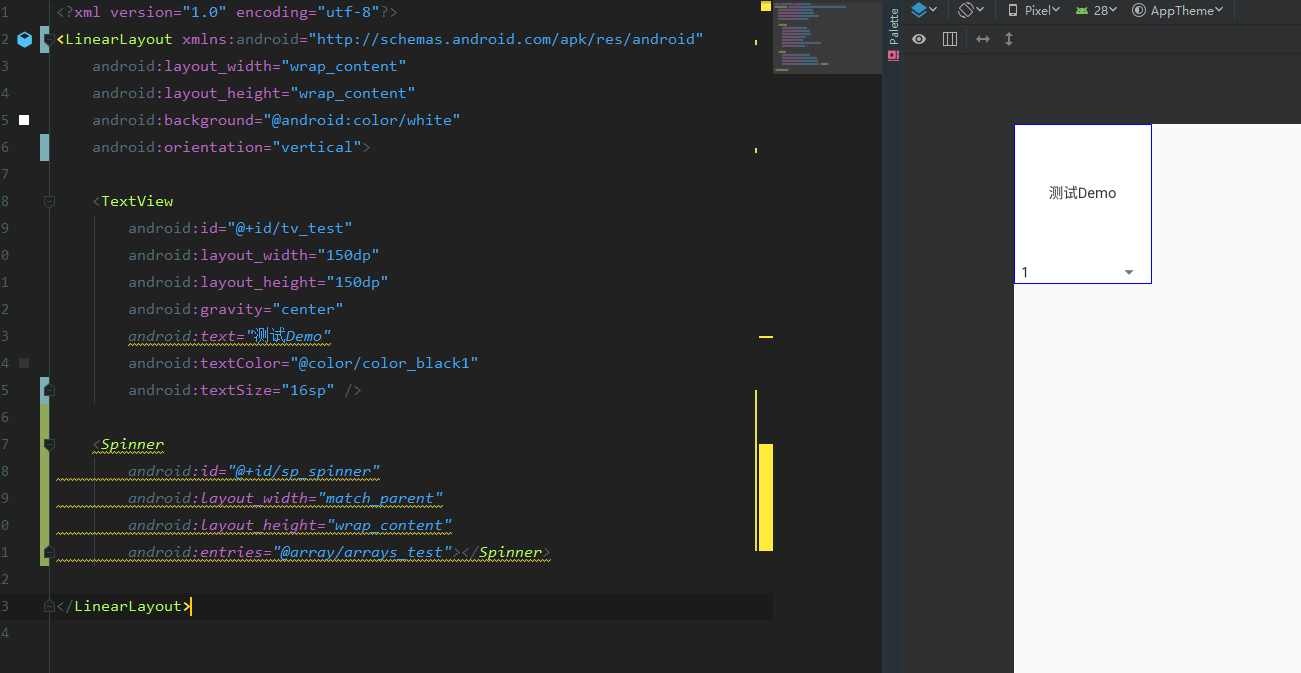Viewport: 1301px width, 673px height.
Task: Click the gray color preview beside textColor attribute
Action: pos(24,362)
